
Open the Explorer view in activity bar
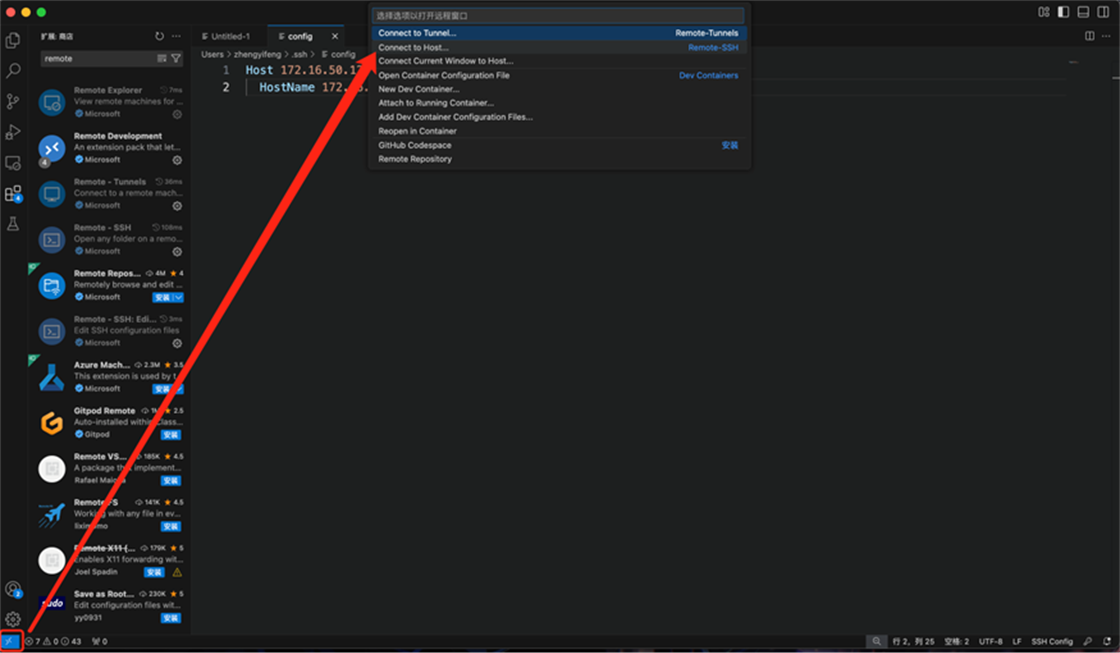(x=13, y=41)
